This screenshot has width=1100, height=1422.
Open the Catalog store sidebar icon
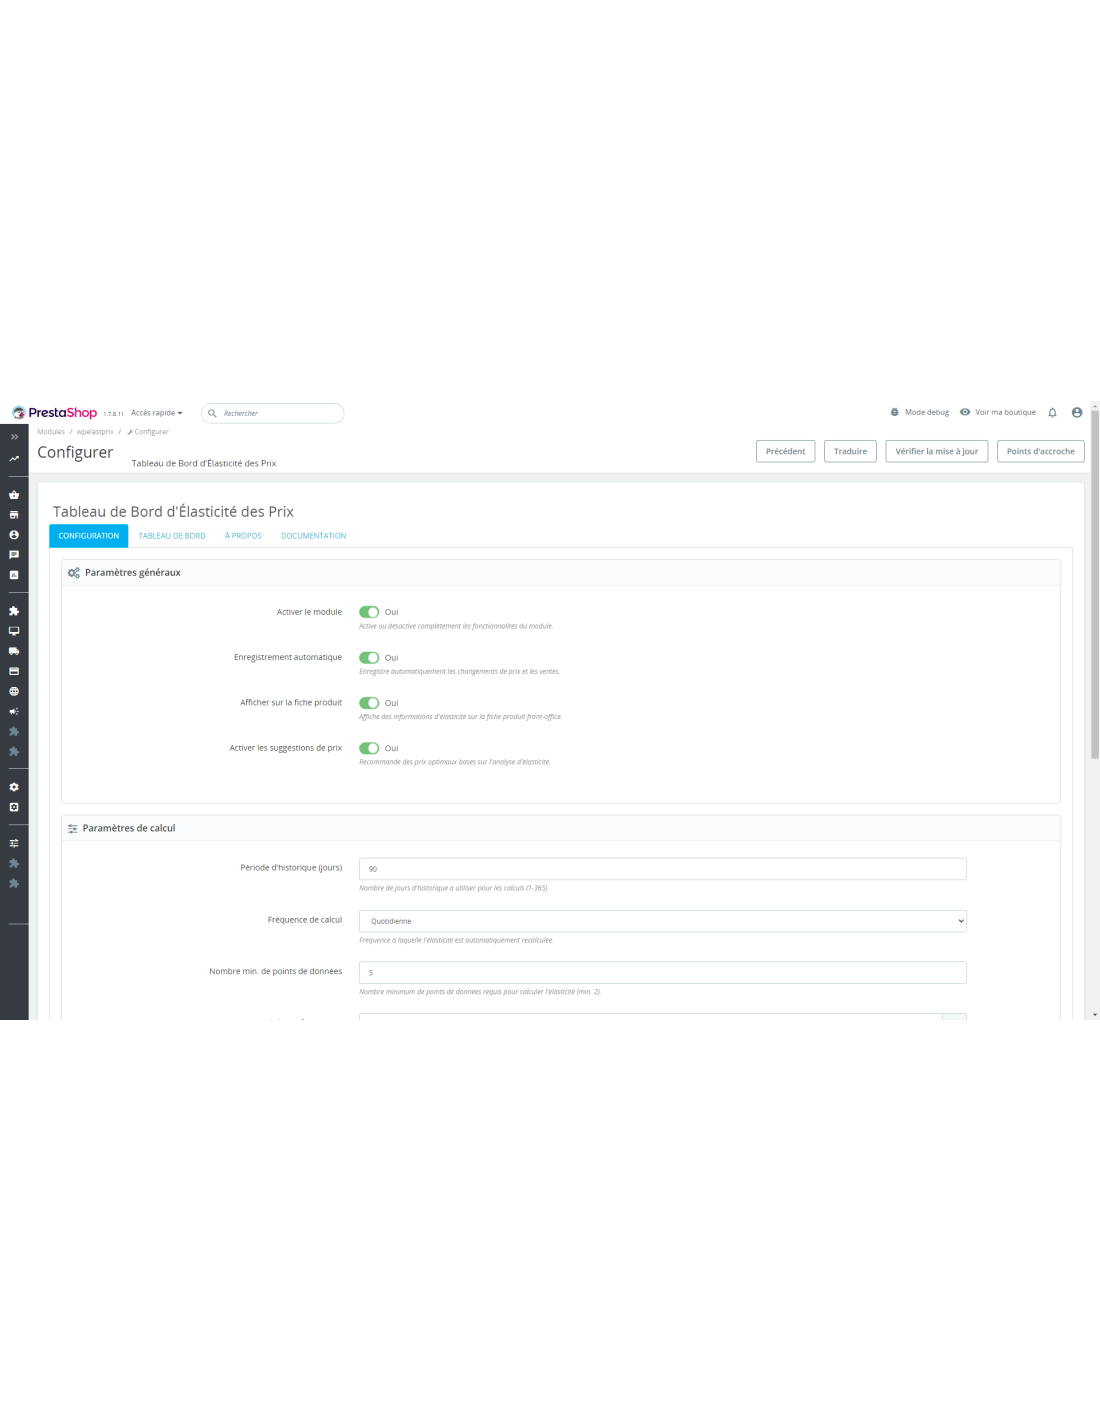(x=14, y=515)
